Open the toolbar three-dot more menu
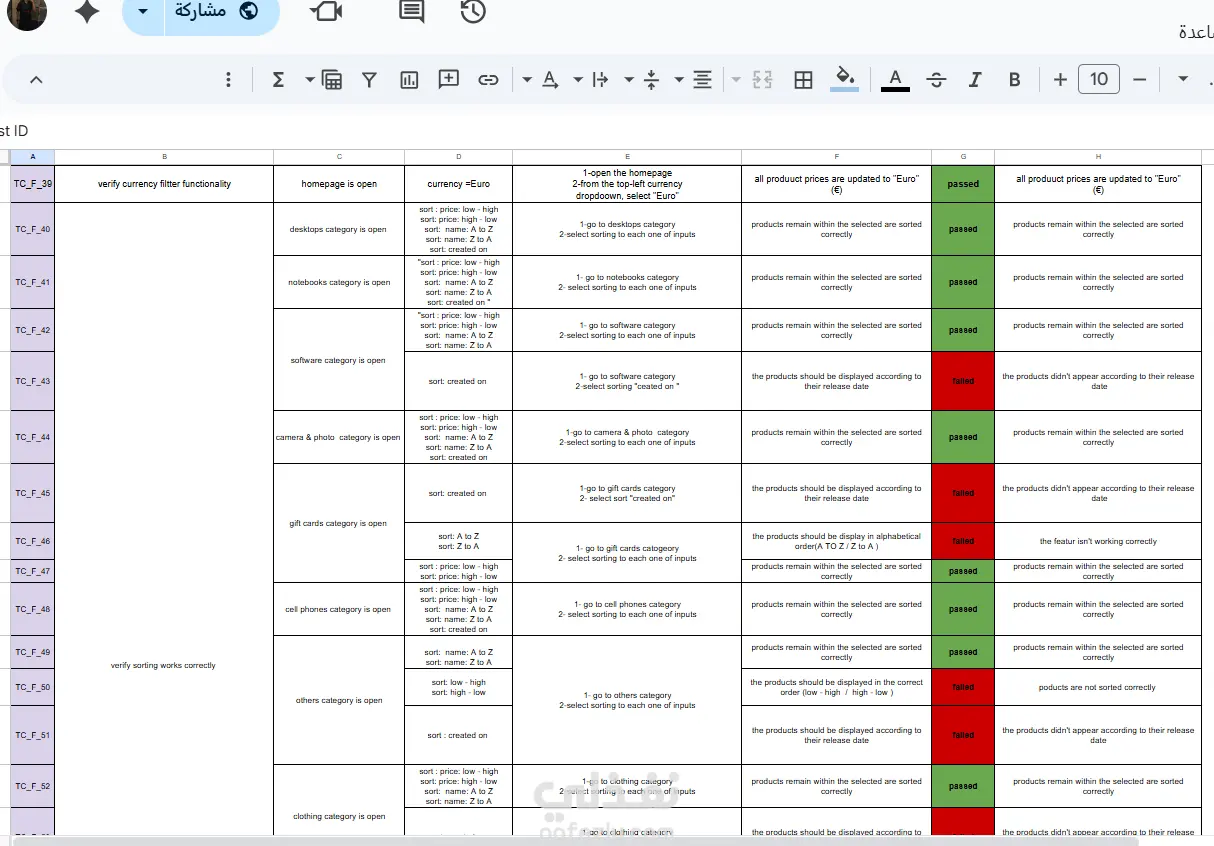Viewport: 1214px width, 846px height. point(229,80)
